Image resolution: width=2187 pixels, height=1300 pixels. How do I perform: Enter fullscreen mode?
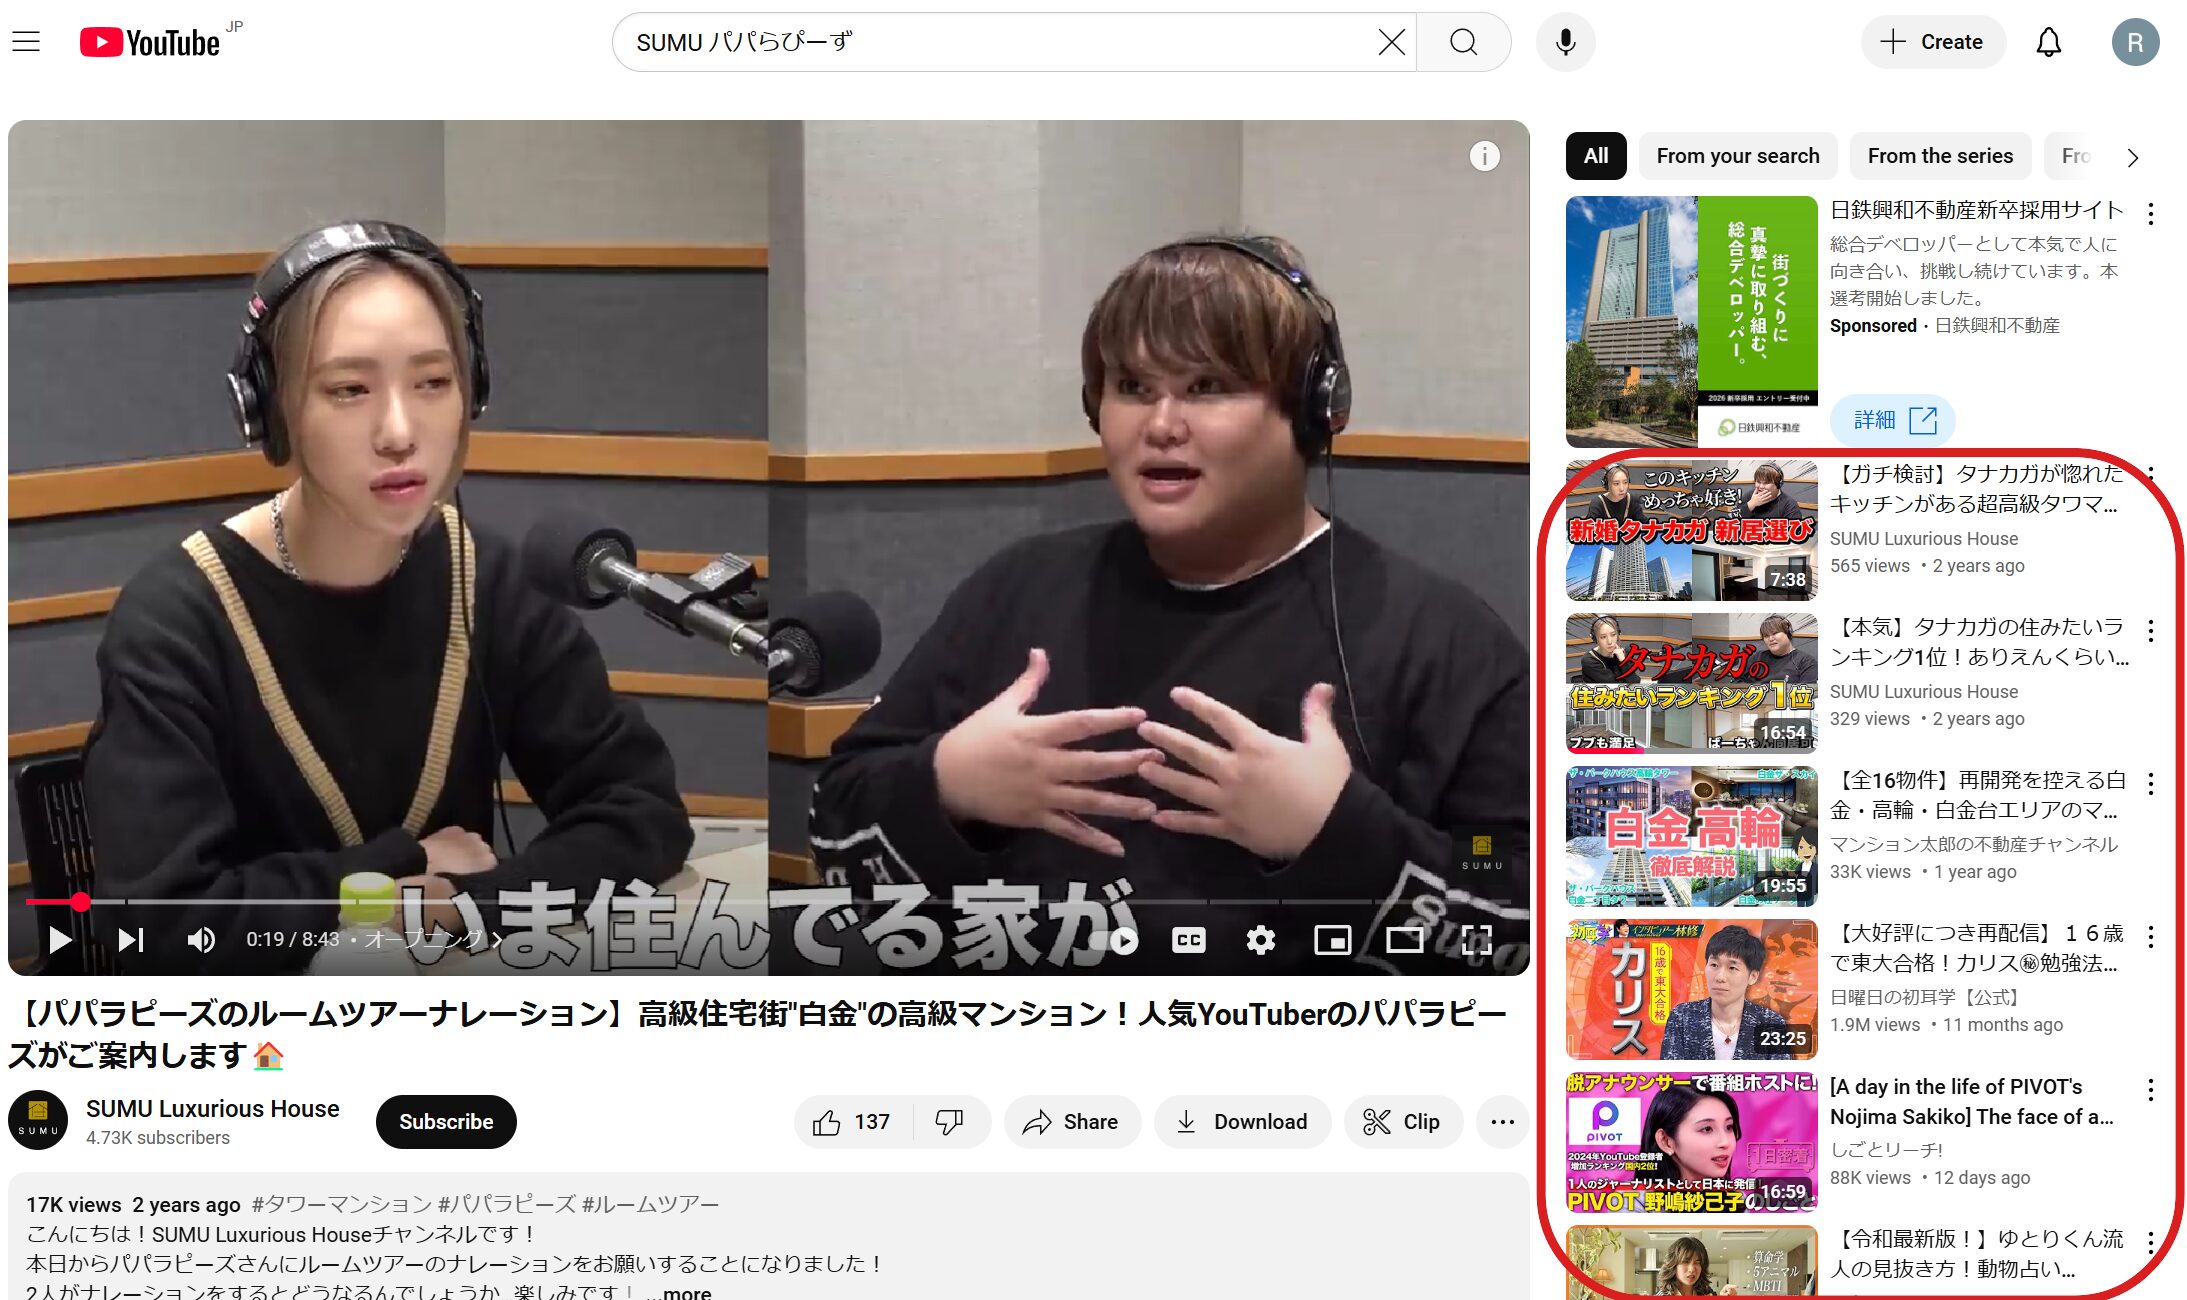[x=1476, y=940]
